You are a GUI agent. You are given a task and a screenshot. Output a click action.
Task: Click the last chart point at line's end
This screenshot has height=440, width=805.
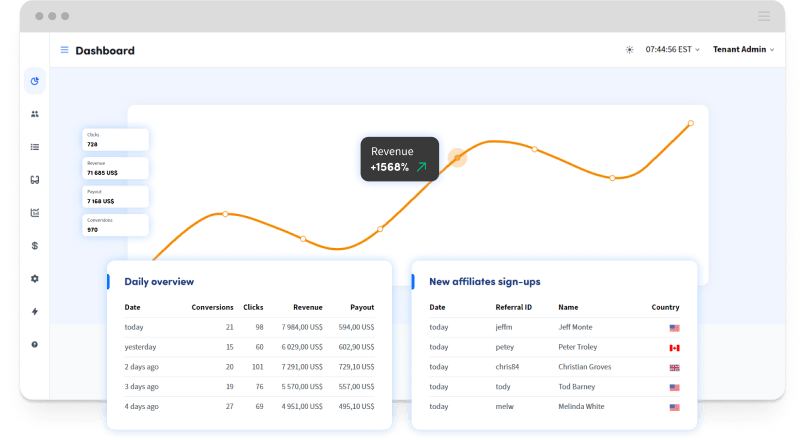[691, 123]
